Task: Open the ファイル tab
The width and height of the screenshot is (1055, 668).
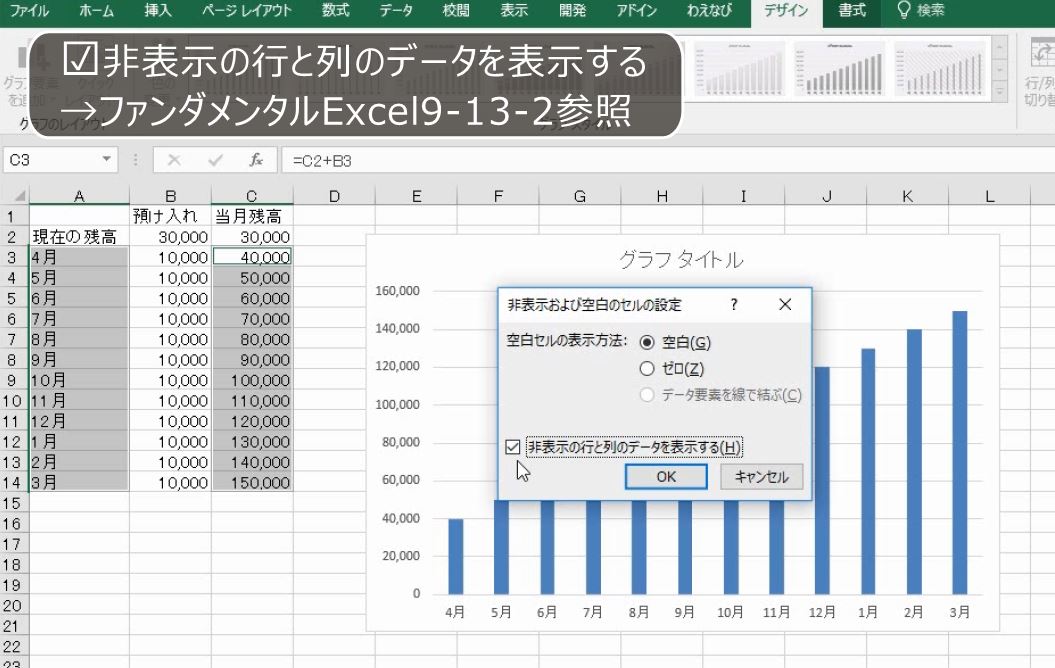Action: click(30, 11)
